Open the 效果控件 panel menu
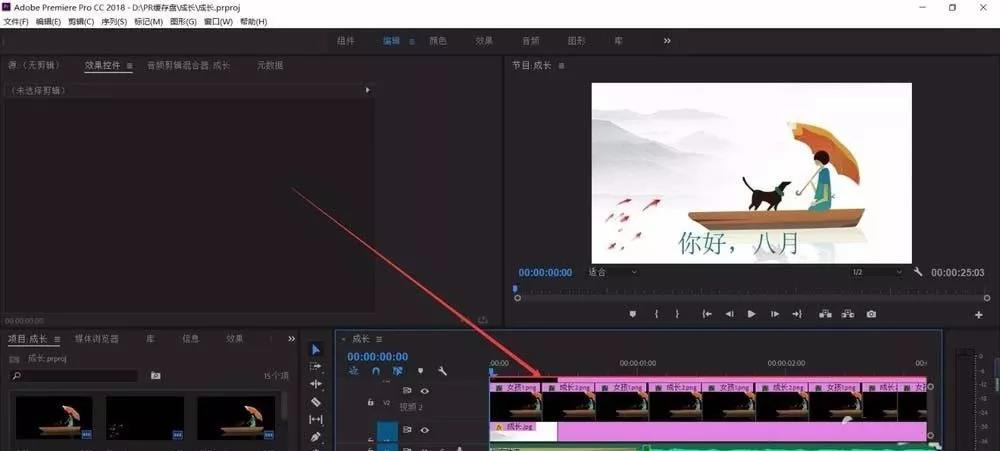1000x451 pixels. (129, 65)
